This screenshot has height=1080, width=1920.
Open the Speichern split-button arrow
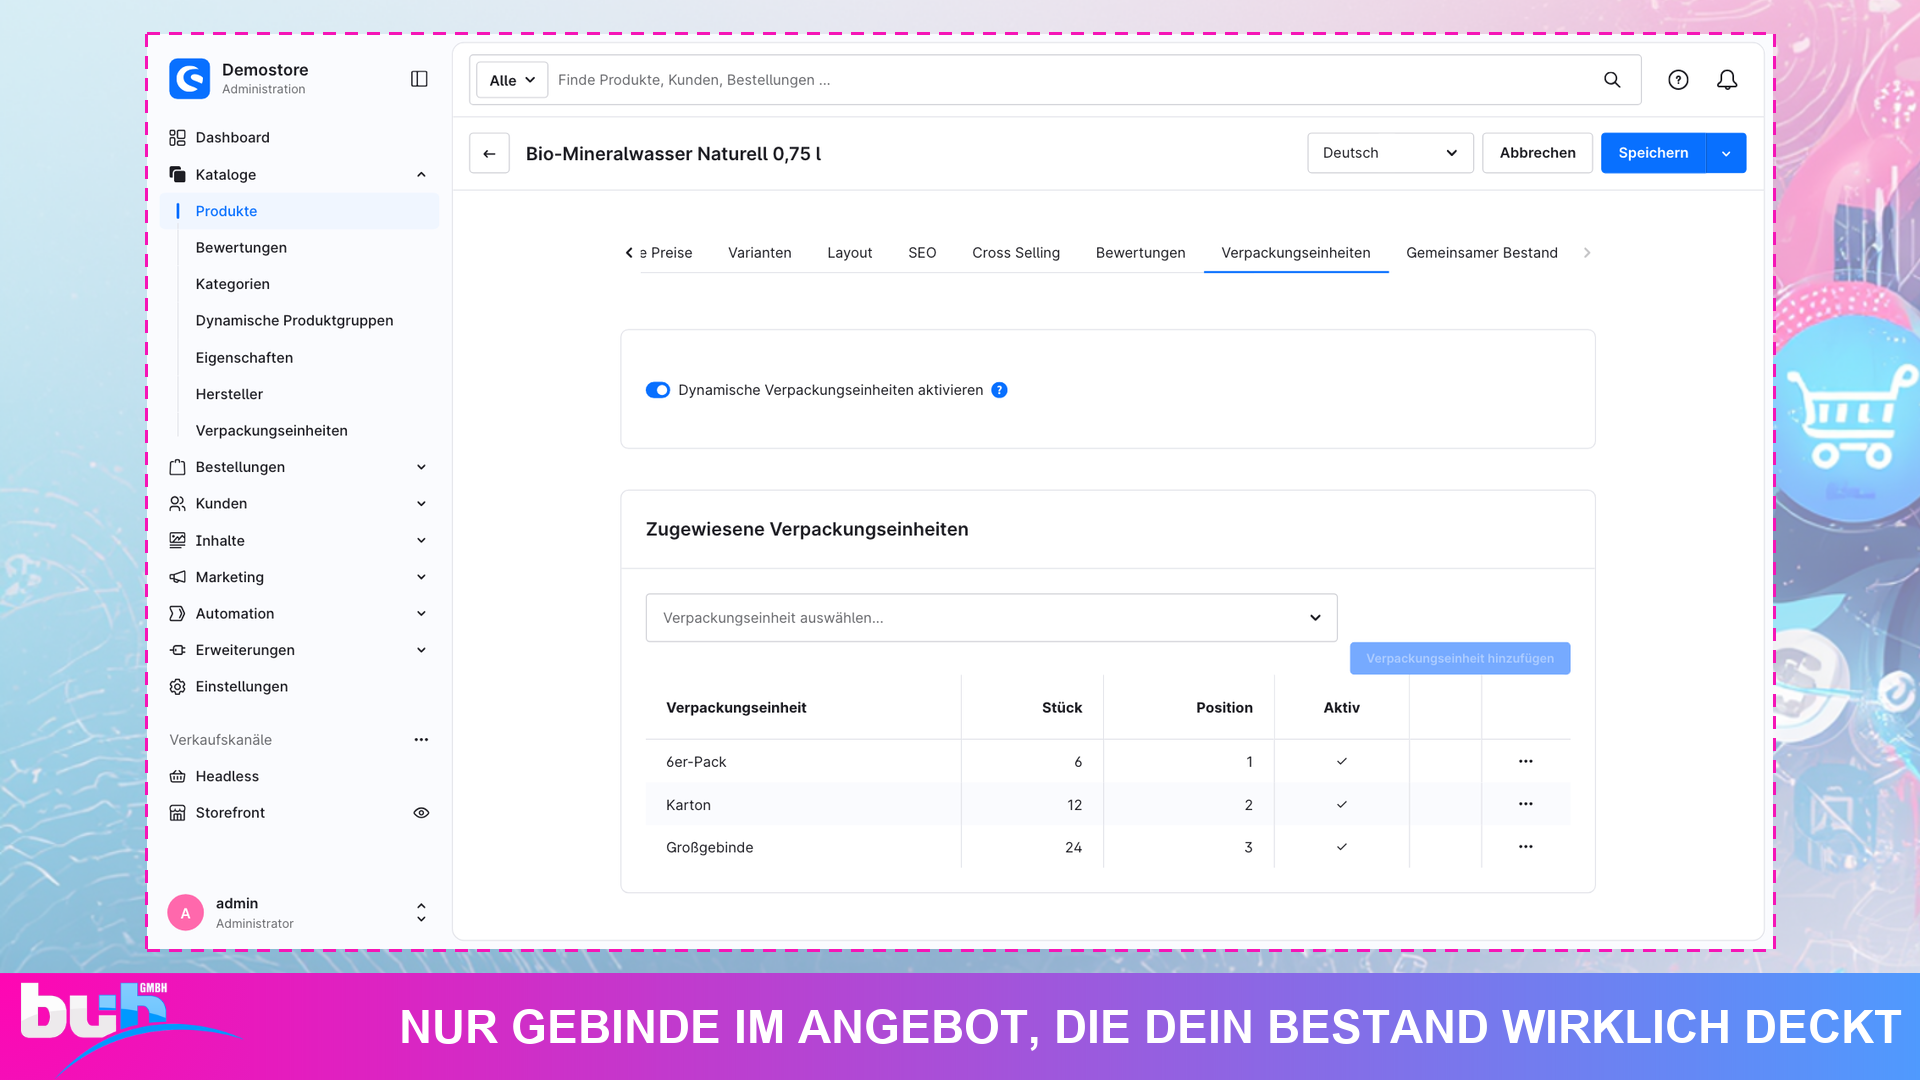[x=1726, y=153]
